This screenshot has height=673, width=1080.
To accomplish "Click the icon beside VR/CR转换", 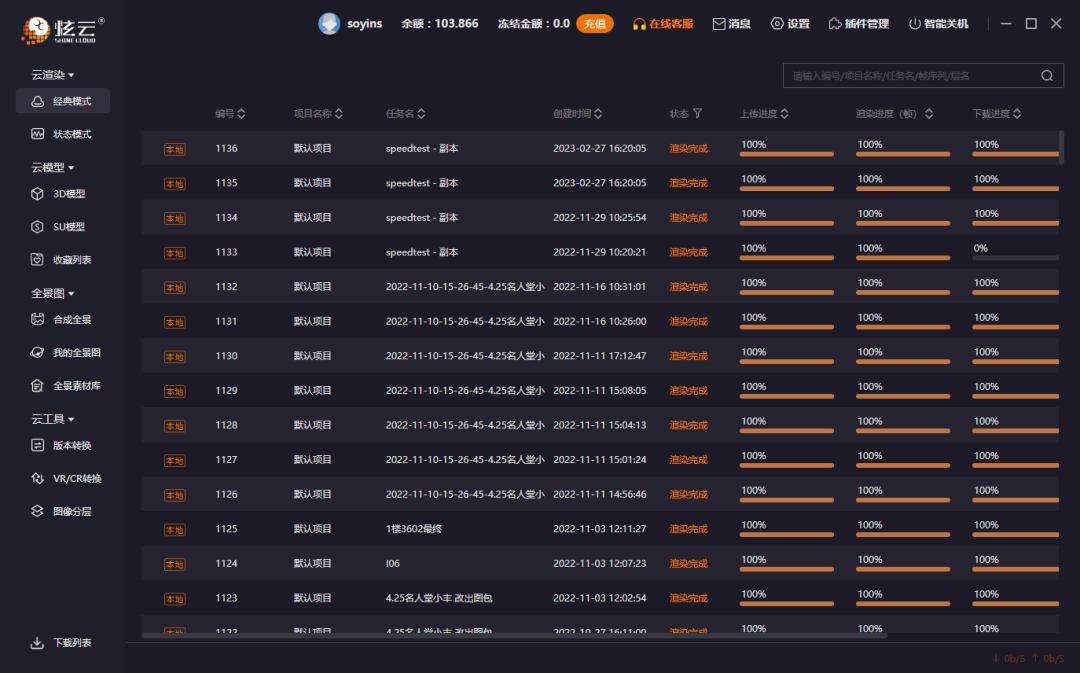I will click(x=37, y=478).
